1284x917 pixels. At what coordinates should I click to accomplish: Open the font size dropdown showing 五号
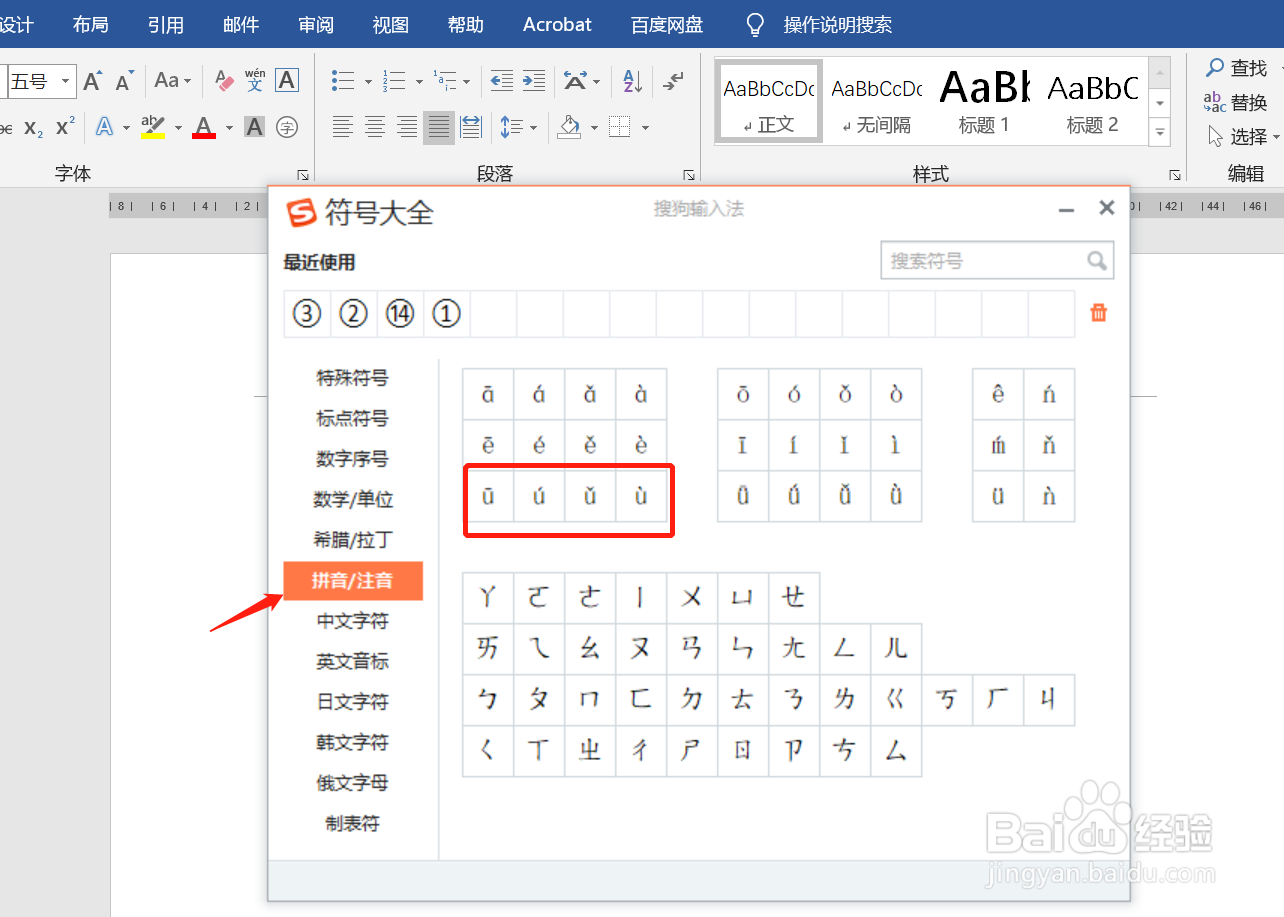coord(64,80)
